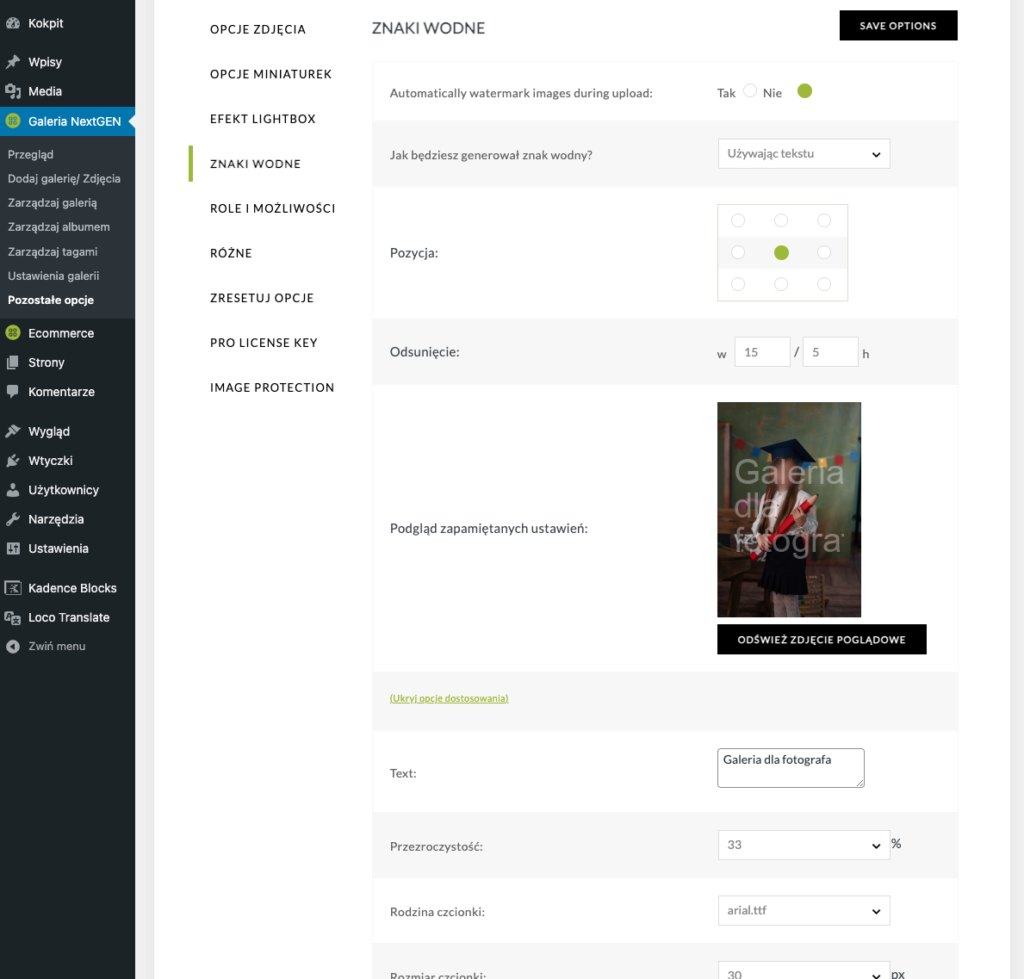Image resolution: width=1024 pixels, height=979 pixels.
Task: Open Wtyczki plugins icon
Action: [x=13, y=461]
